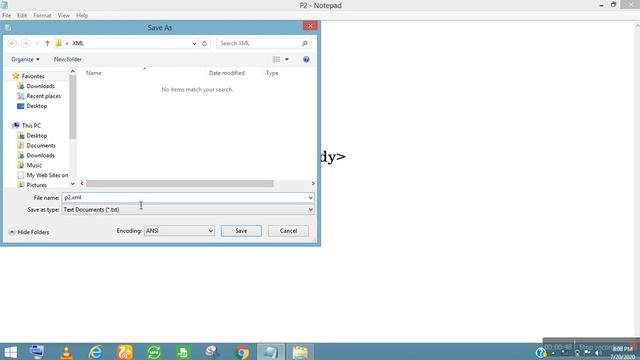Click the help icon in the system tray
The height and width of the screenshot is (360, 640).
[541, 353]
